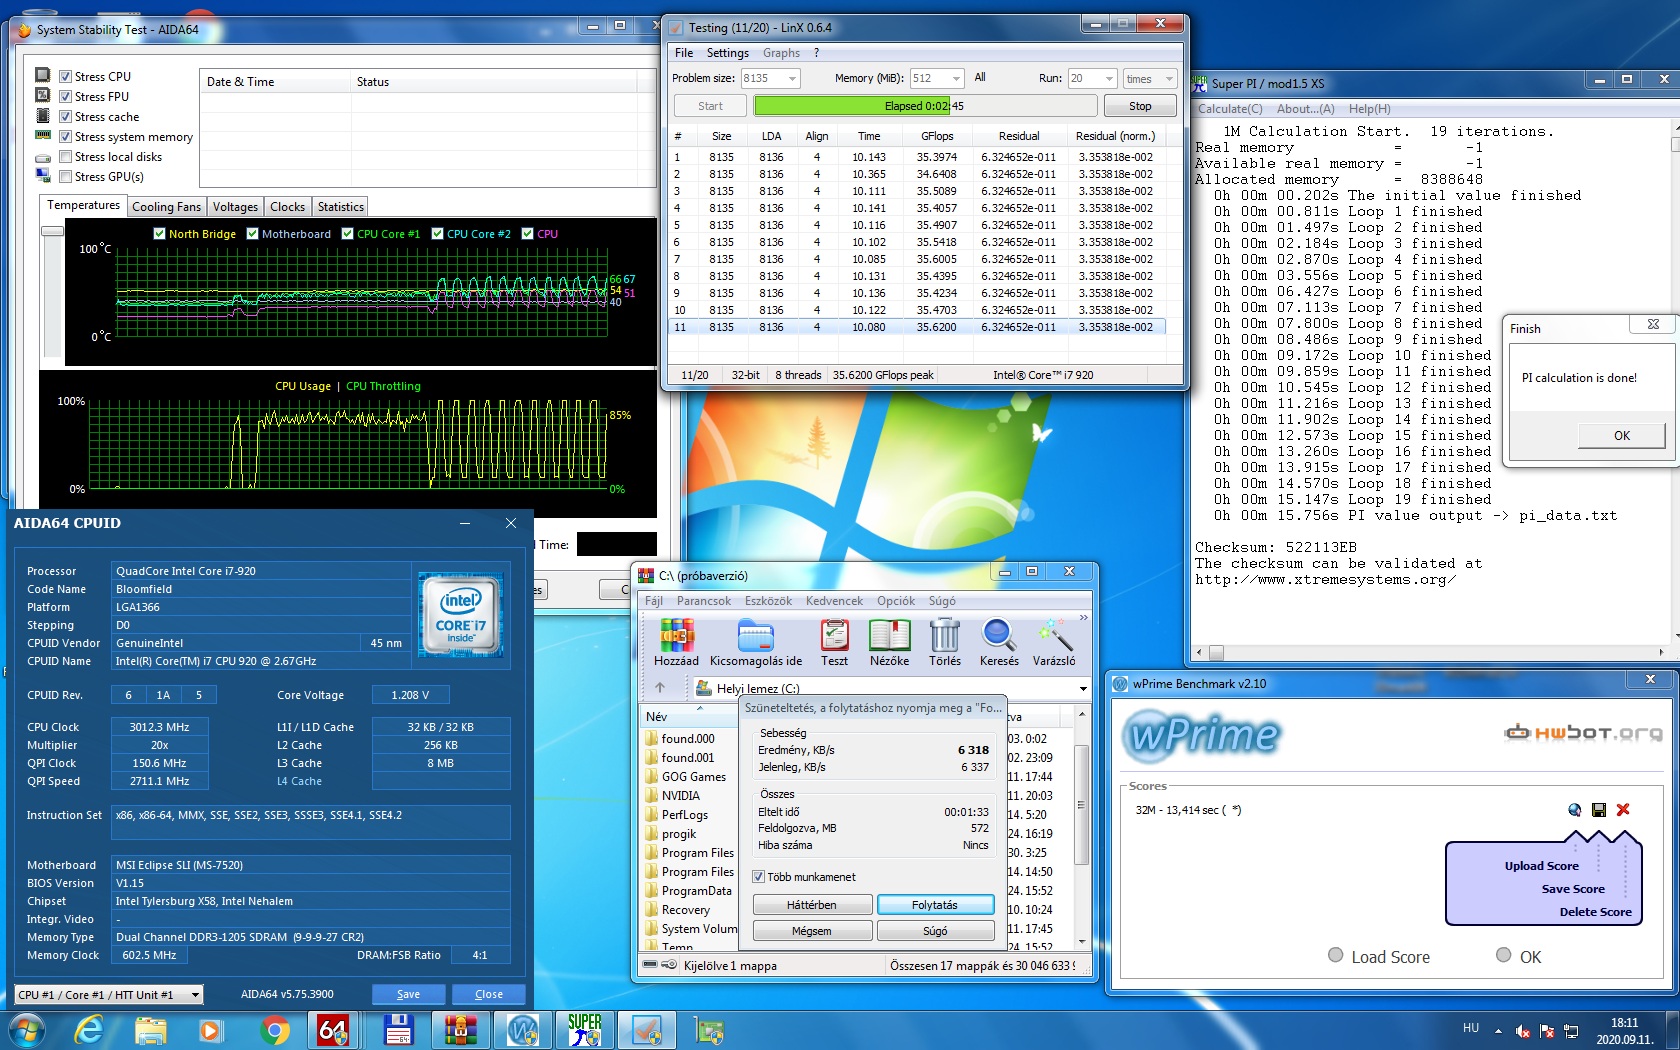Click the Stop button in LinX
This screenshot has width=1680, height=1050.
coord(1140,106)
